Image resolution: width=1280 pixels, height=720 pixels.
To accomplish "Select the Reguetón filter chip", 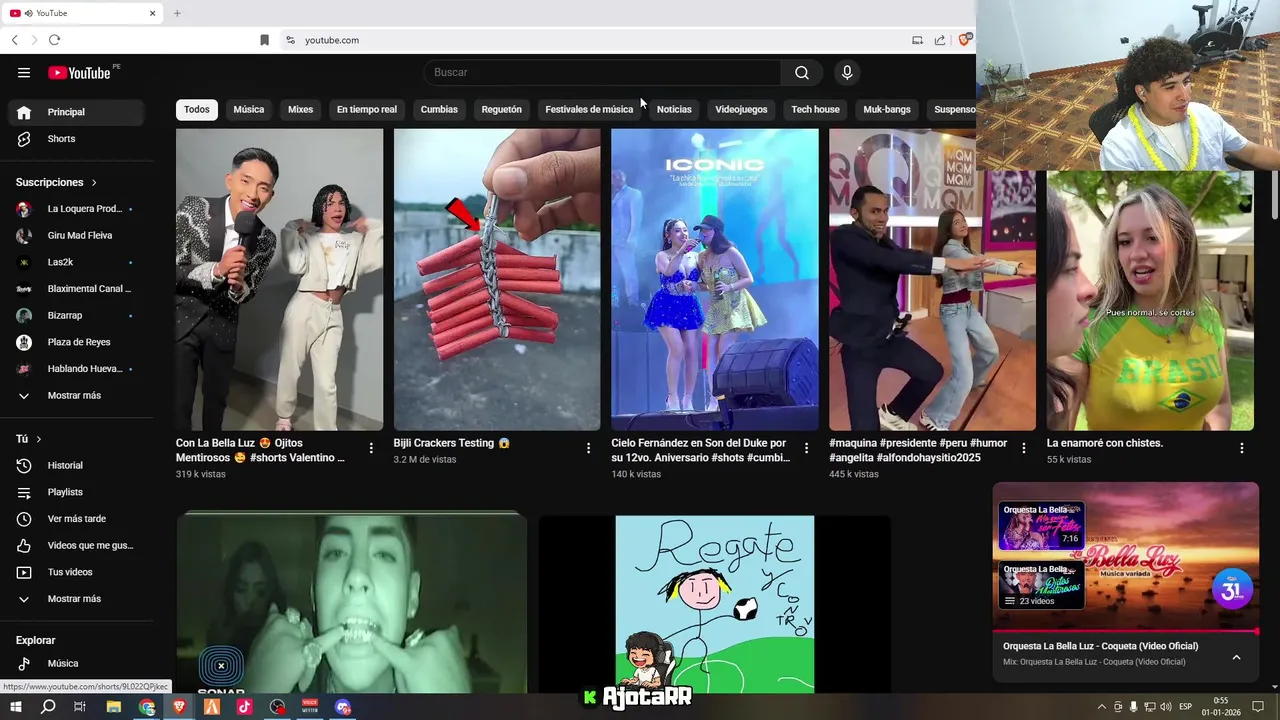I will pyautogui.click(x=501, y=109).
